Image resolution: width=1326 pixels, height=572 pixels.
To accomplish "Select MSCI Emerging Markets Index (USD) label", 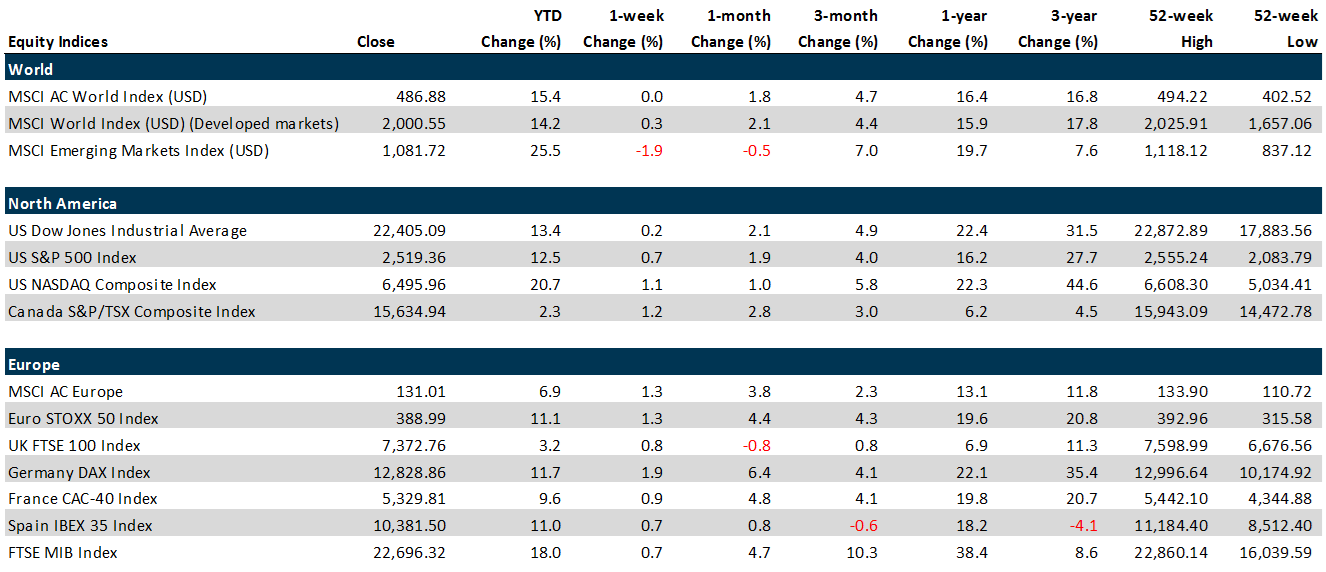I will click(138, 150).
